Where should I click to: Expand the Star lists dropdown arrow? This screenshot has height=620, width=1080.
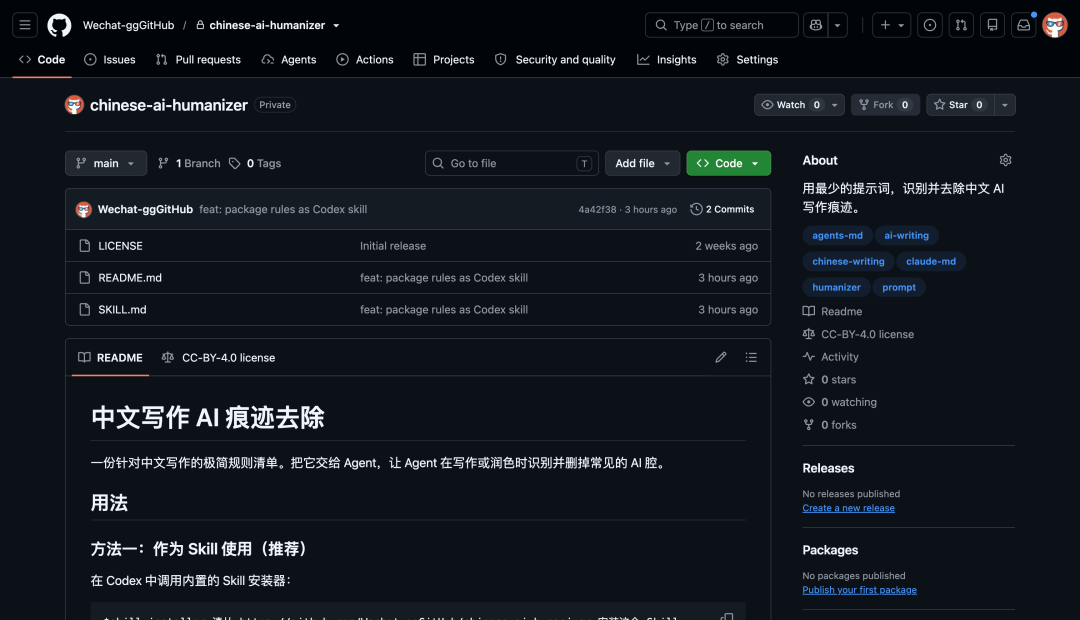tap(1005, 105)
